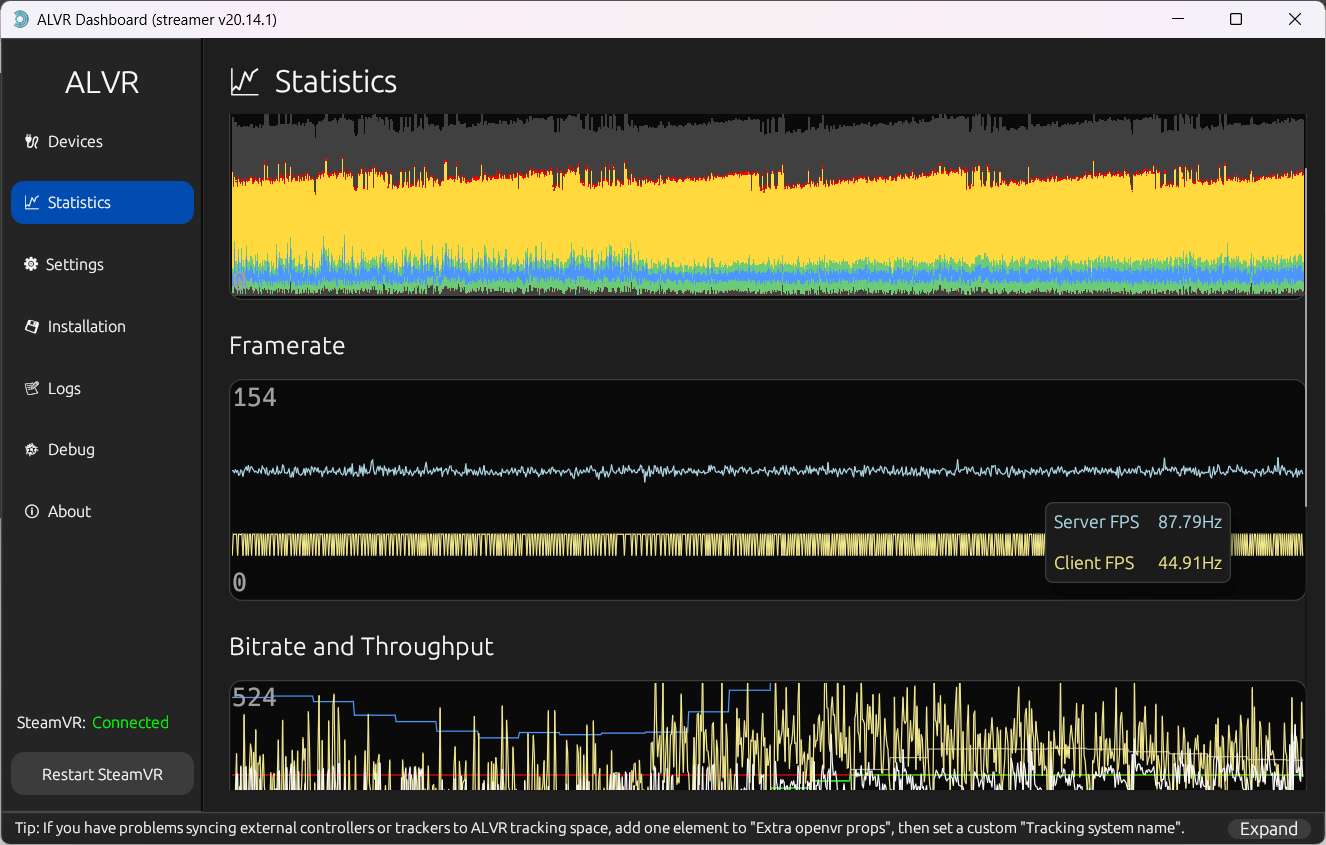Click the Settings gear icon in sidebar
The image size is (1326, 845).
coord(31,265)
